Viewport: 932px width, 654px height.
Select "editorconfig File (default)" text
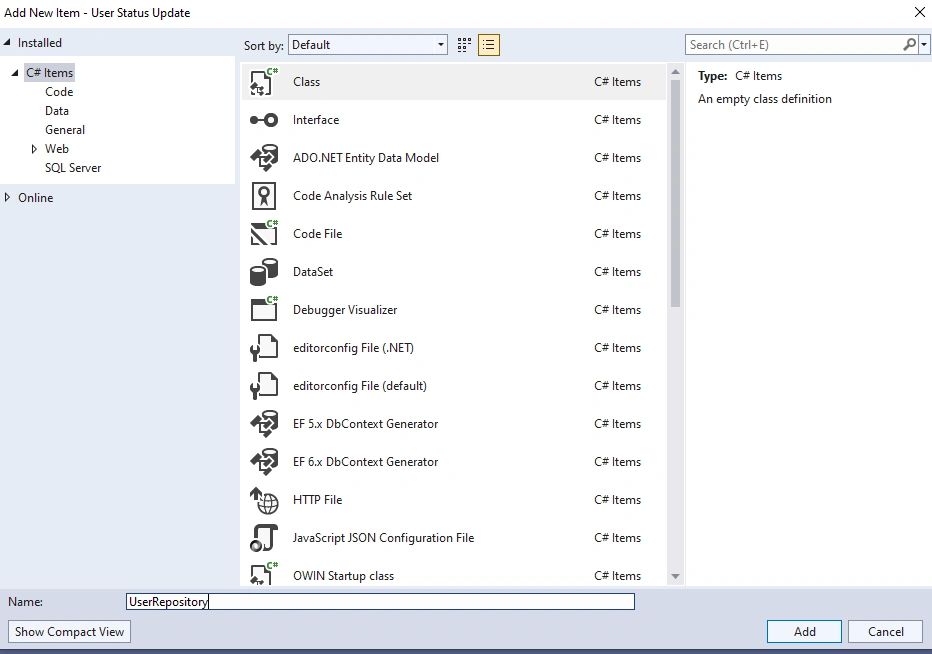[x=360, y=386]
